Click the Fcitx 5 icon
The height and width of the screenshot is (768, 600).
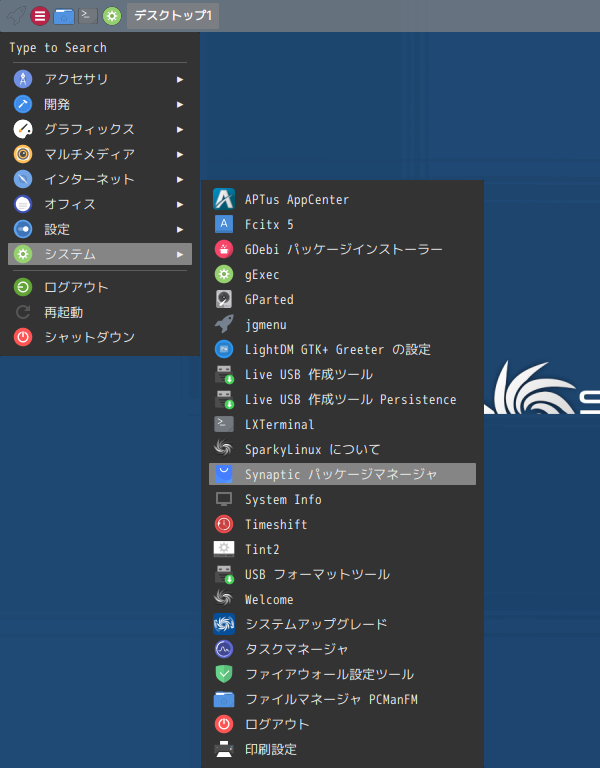click(x=224, y=224)
